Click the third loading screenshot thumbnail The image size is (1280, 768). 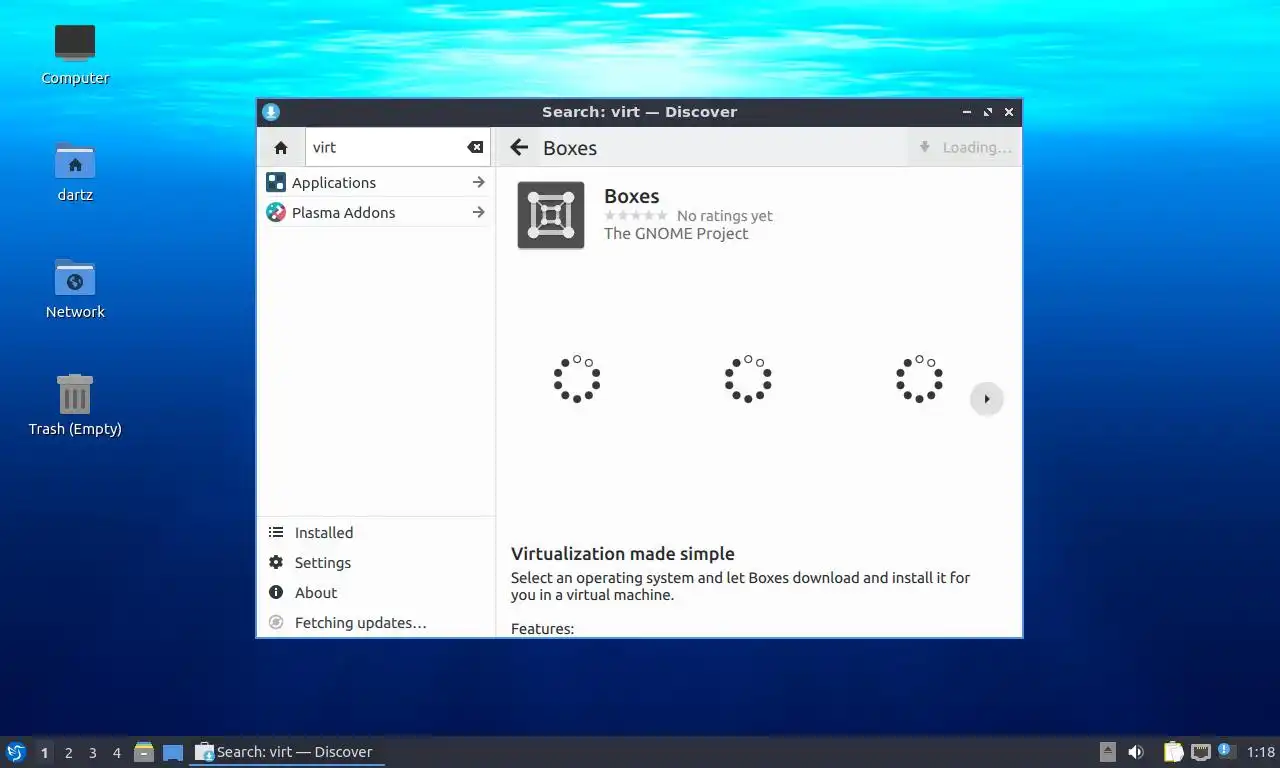919,379
